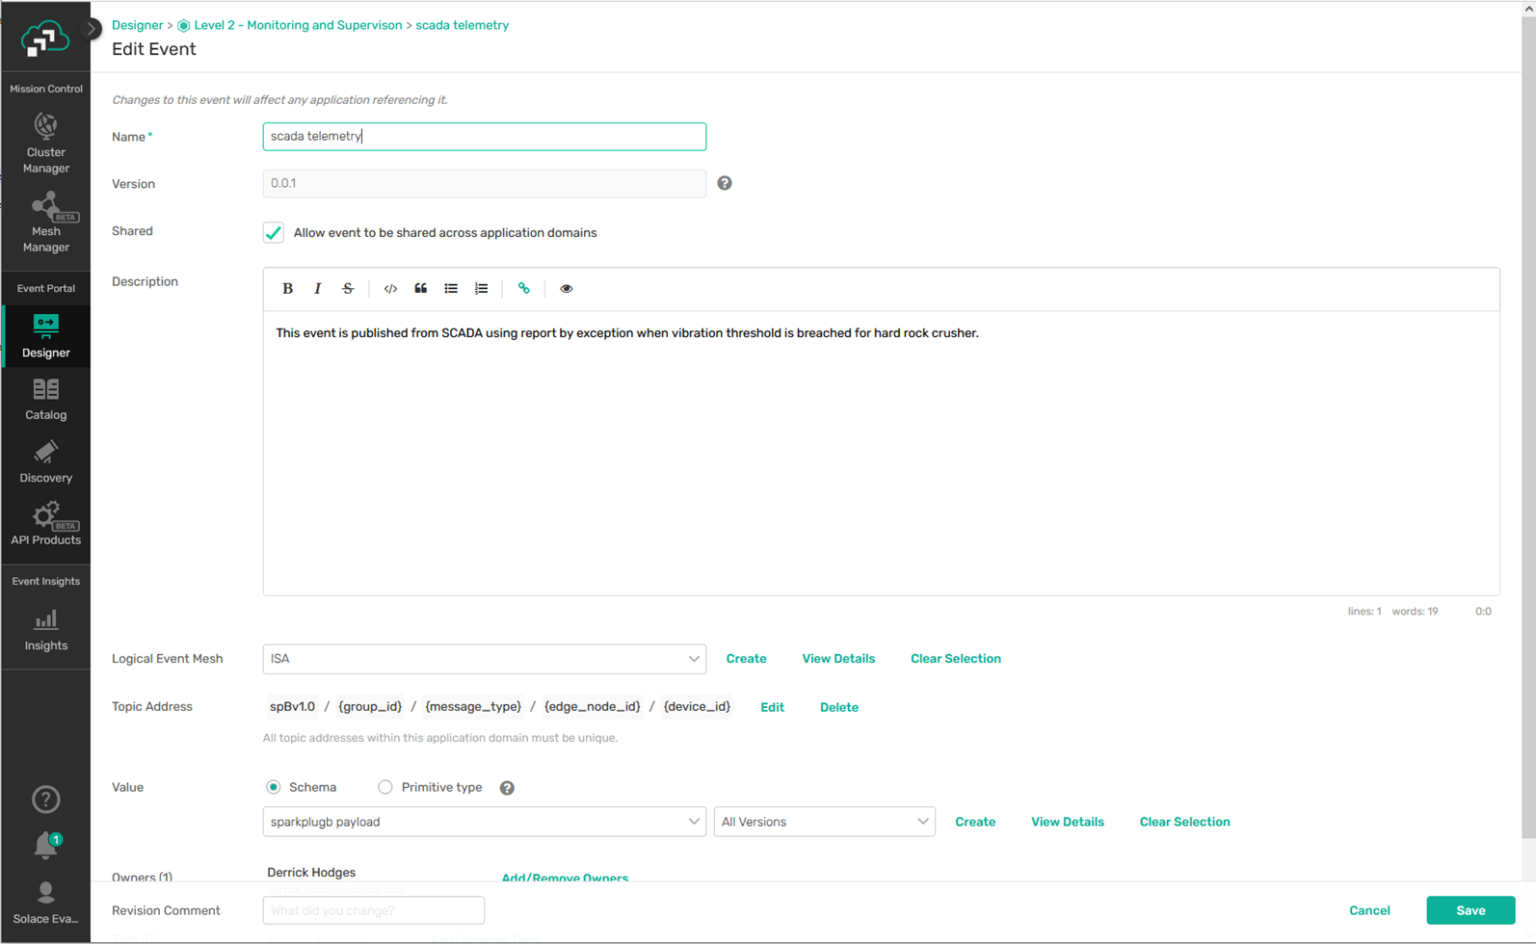Click the Bold formatting icon
This screenshot has height=944, width=1536.
coord(288,289)
